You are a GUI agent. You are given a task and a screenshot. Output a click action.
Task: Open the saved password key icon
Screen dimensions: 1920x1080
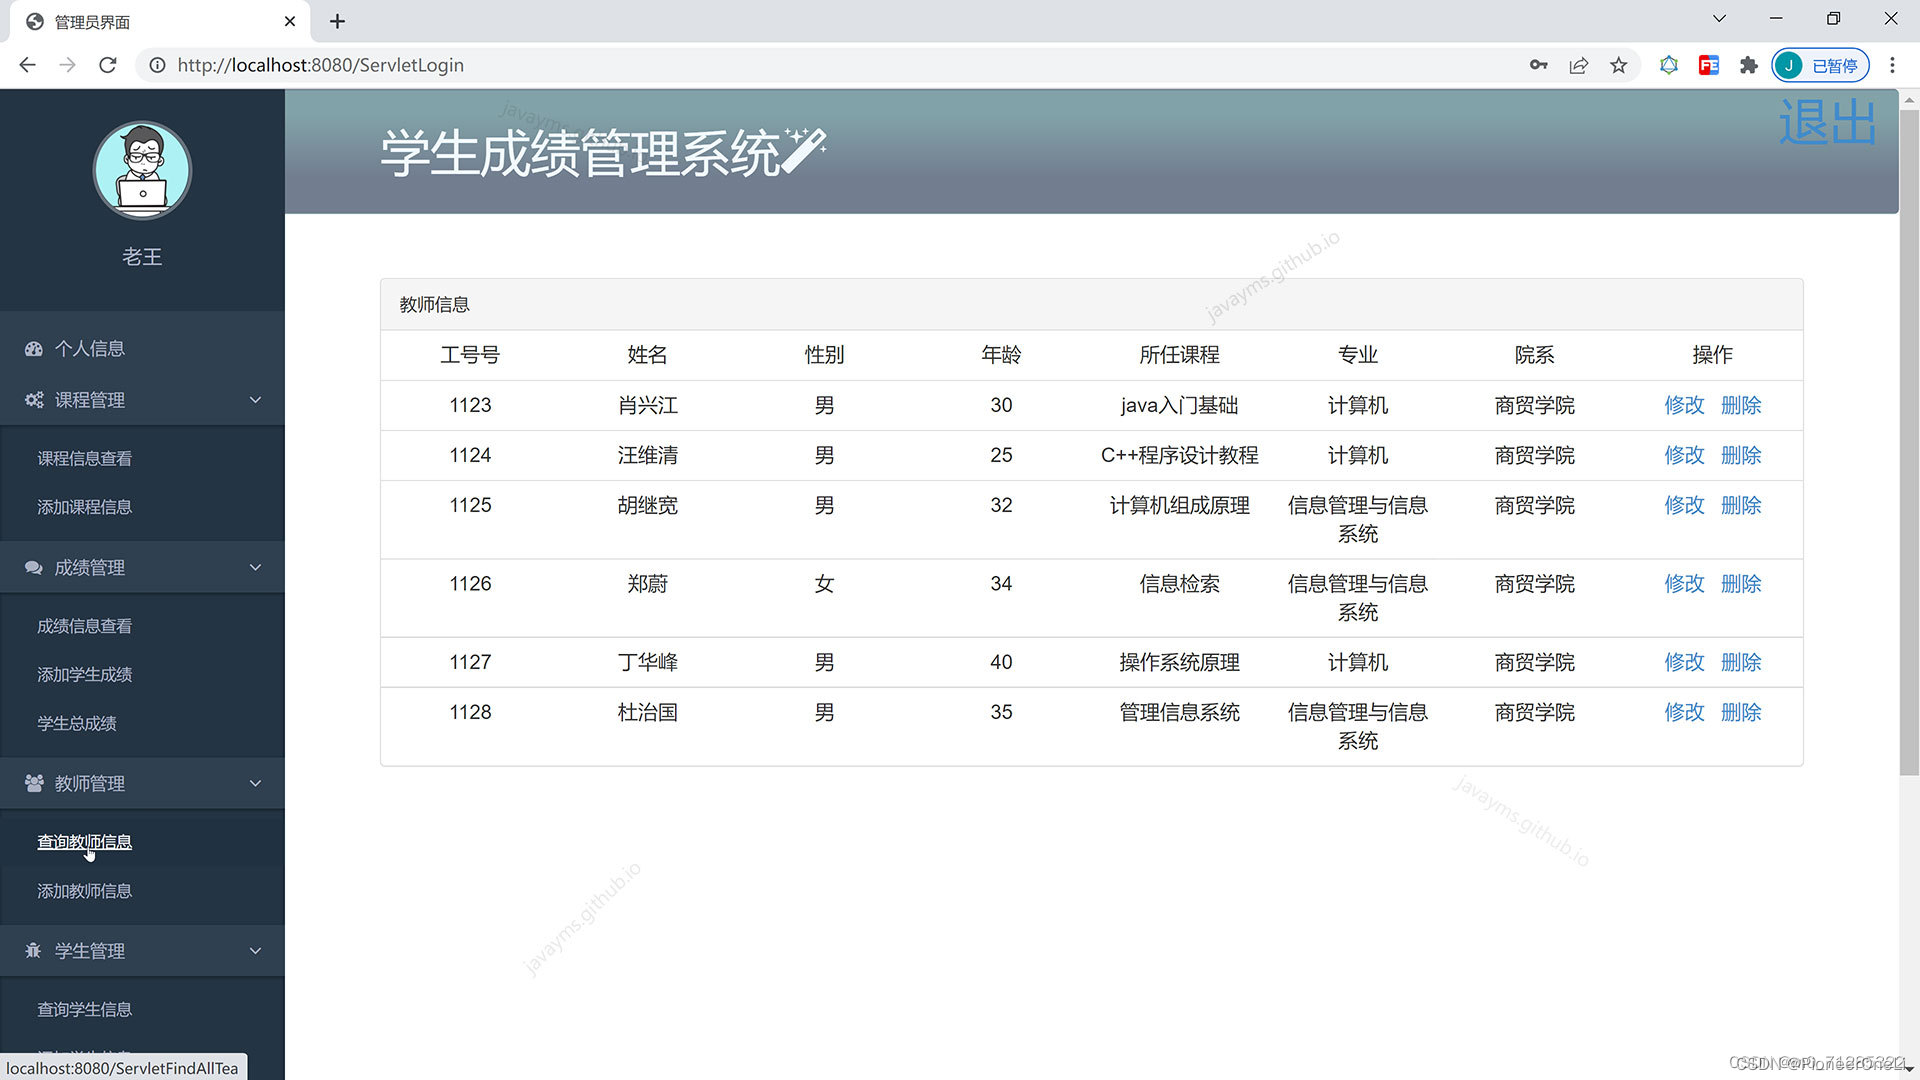(1538, 65)
